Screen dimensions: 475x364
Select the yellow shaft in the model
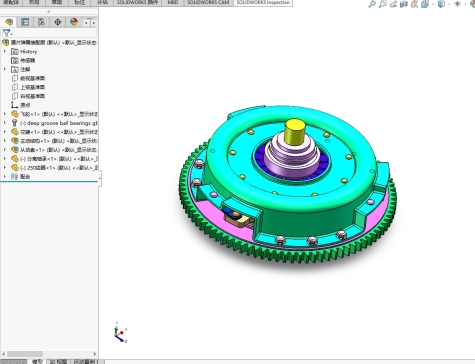click(295, 132)
